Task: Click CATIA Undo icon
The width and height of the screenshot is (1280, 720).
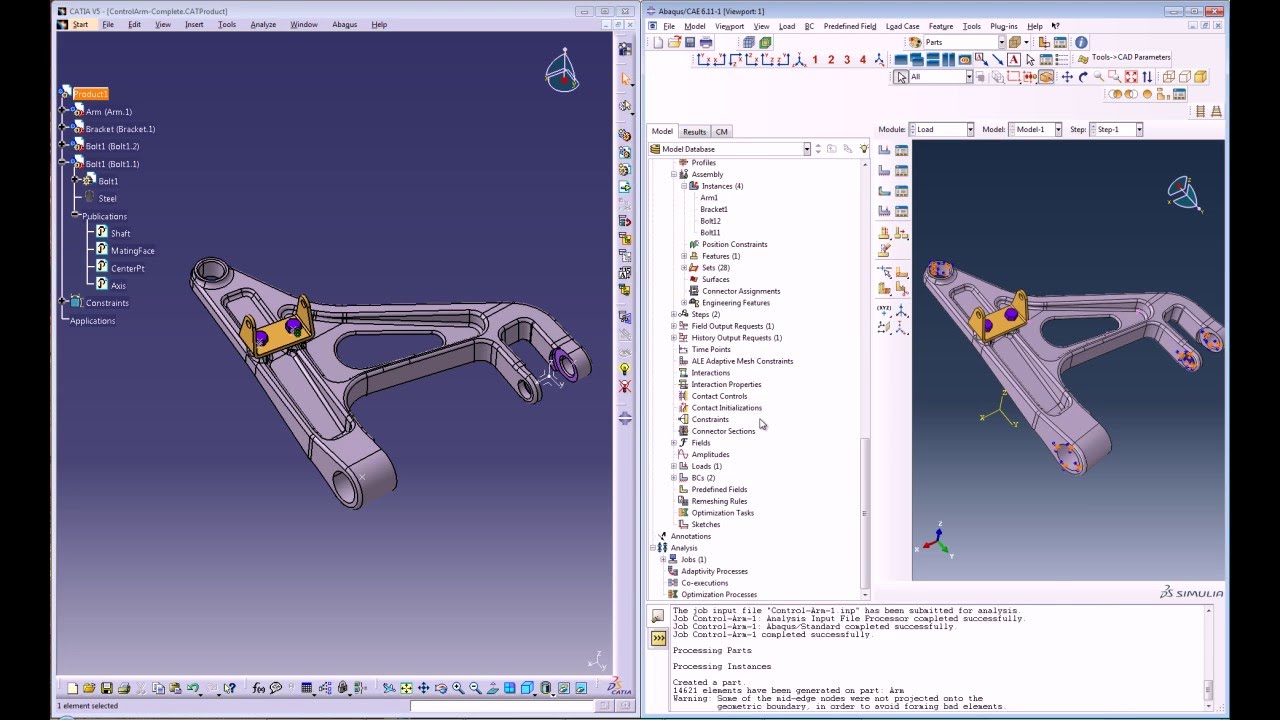Action: pyautogui.click(x=193, y=688)
